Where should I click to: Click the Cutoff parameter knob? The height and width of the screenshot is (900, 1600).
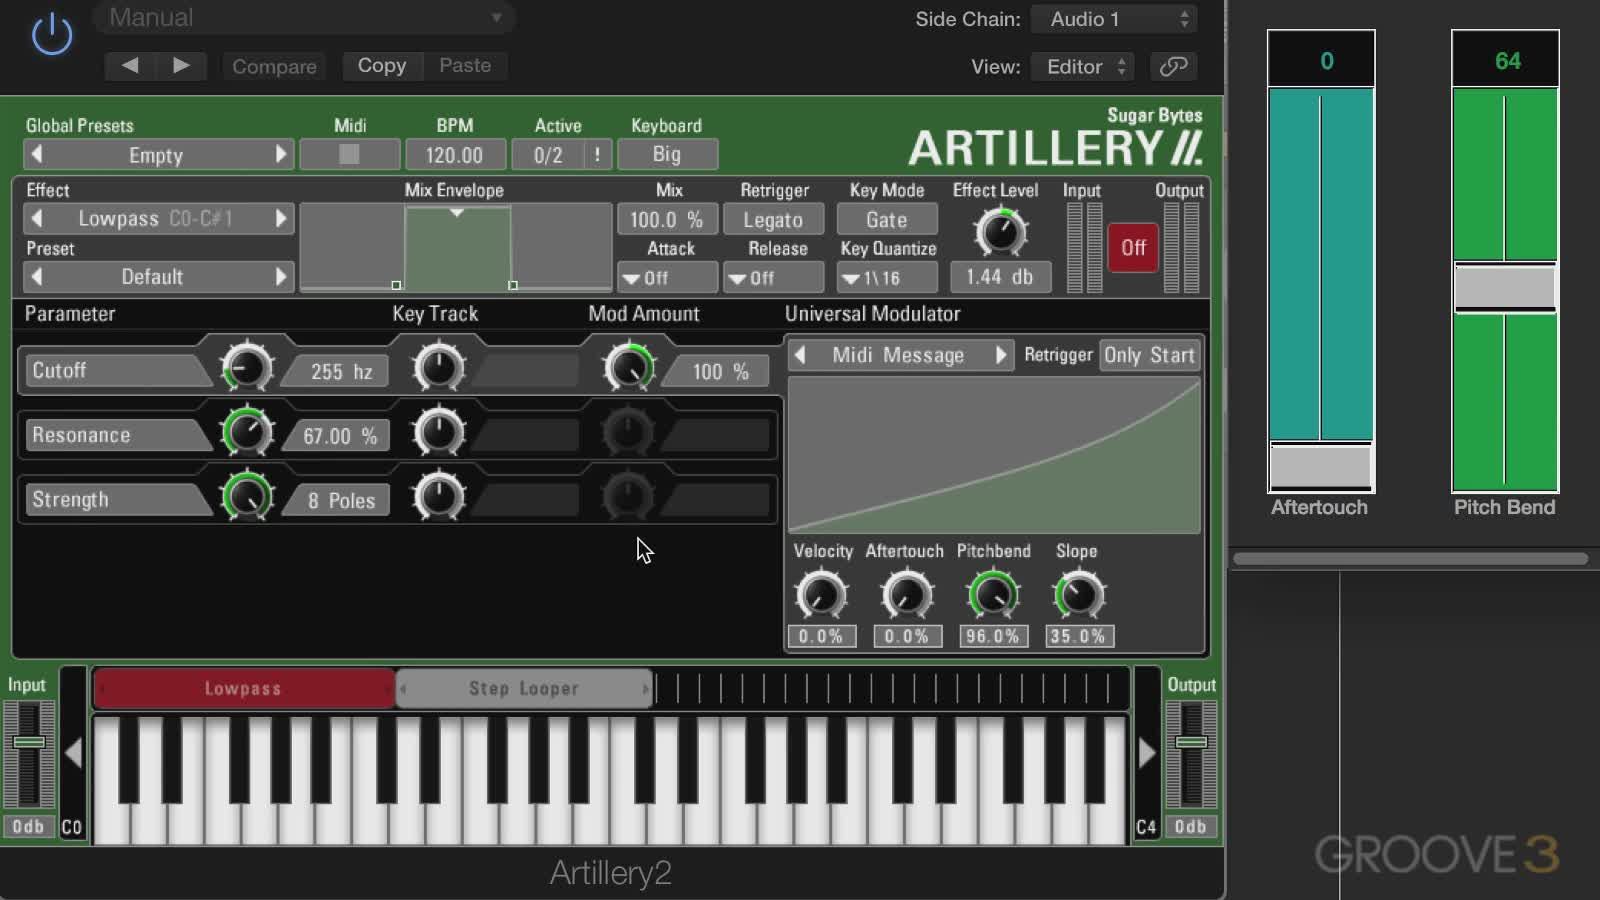[246, 368]
